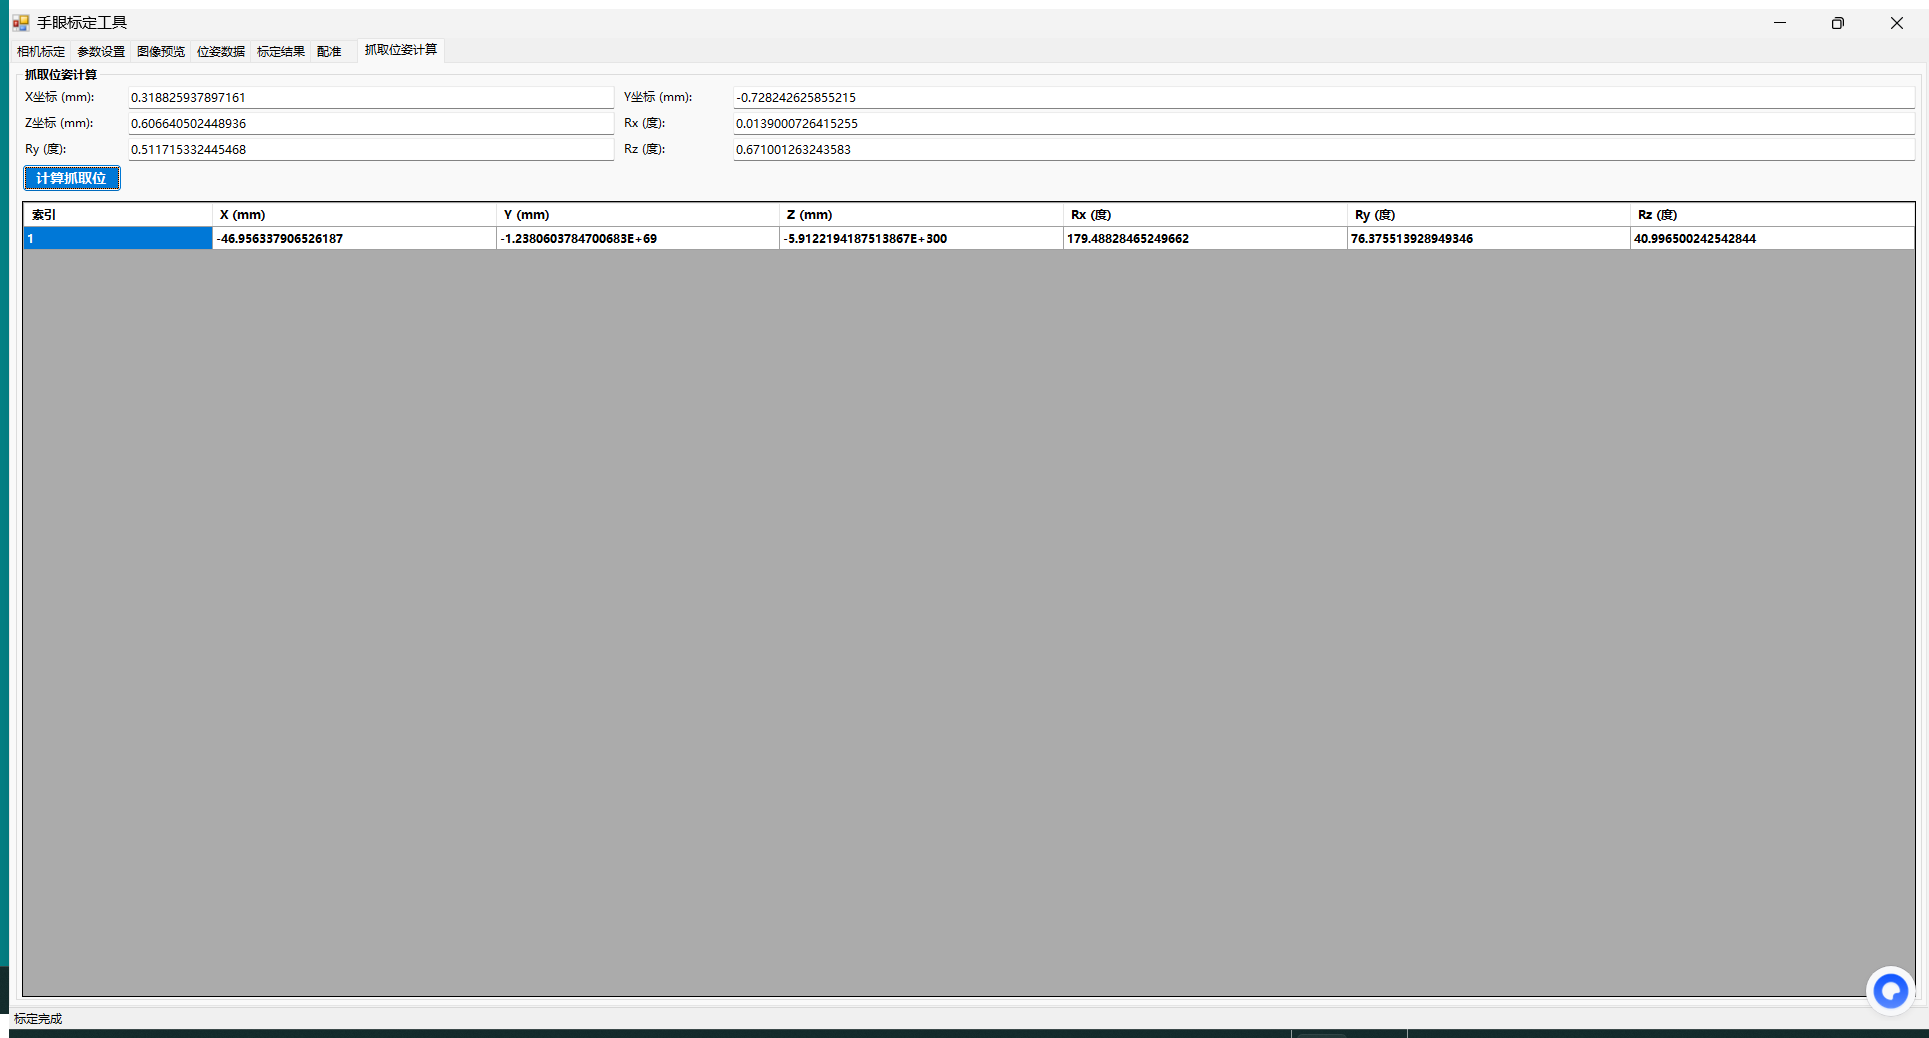Click the Ry (度) column header in table
Screen dimensions: 1929x1038
coord(1489,215)
